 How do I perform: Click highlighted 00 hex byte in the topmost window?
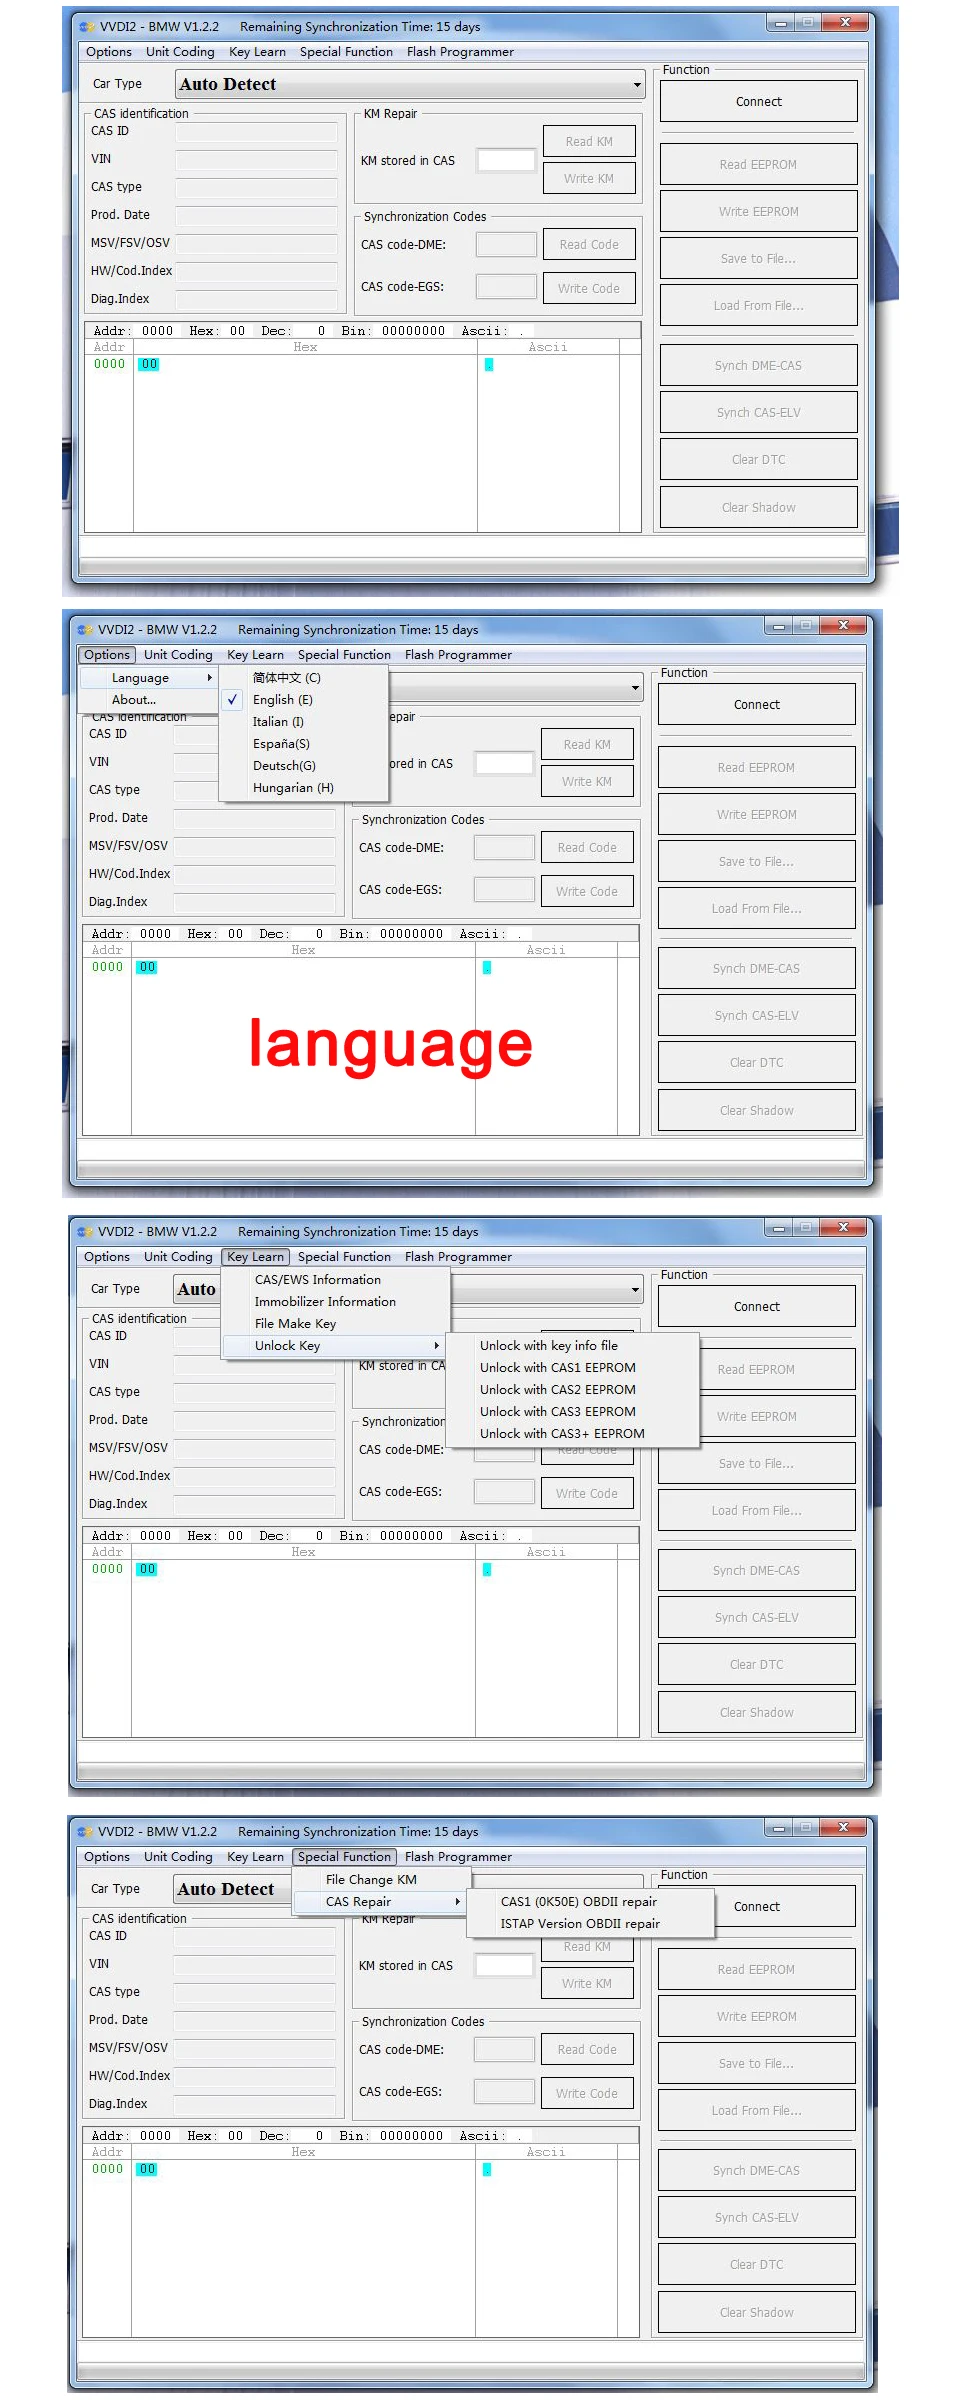149,365
